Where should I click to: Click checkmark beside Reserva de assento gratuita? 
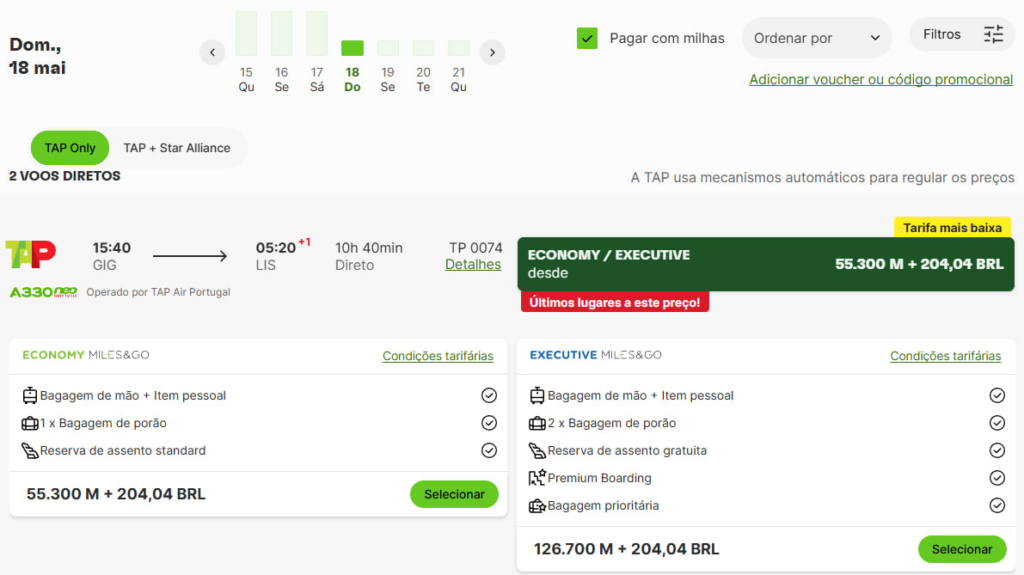click(997, 451)
